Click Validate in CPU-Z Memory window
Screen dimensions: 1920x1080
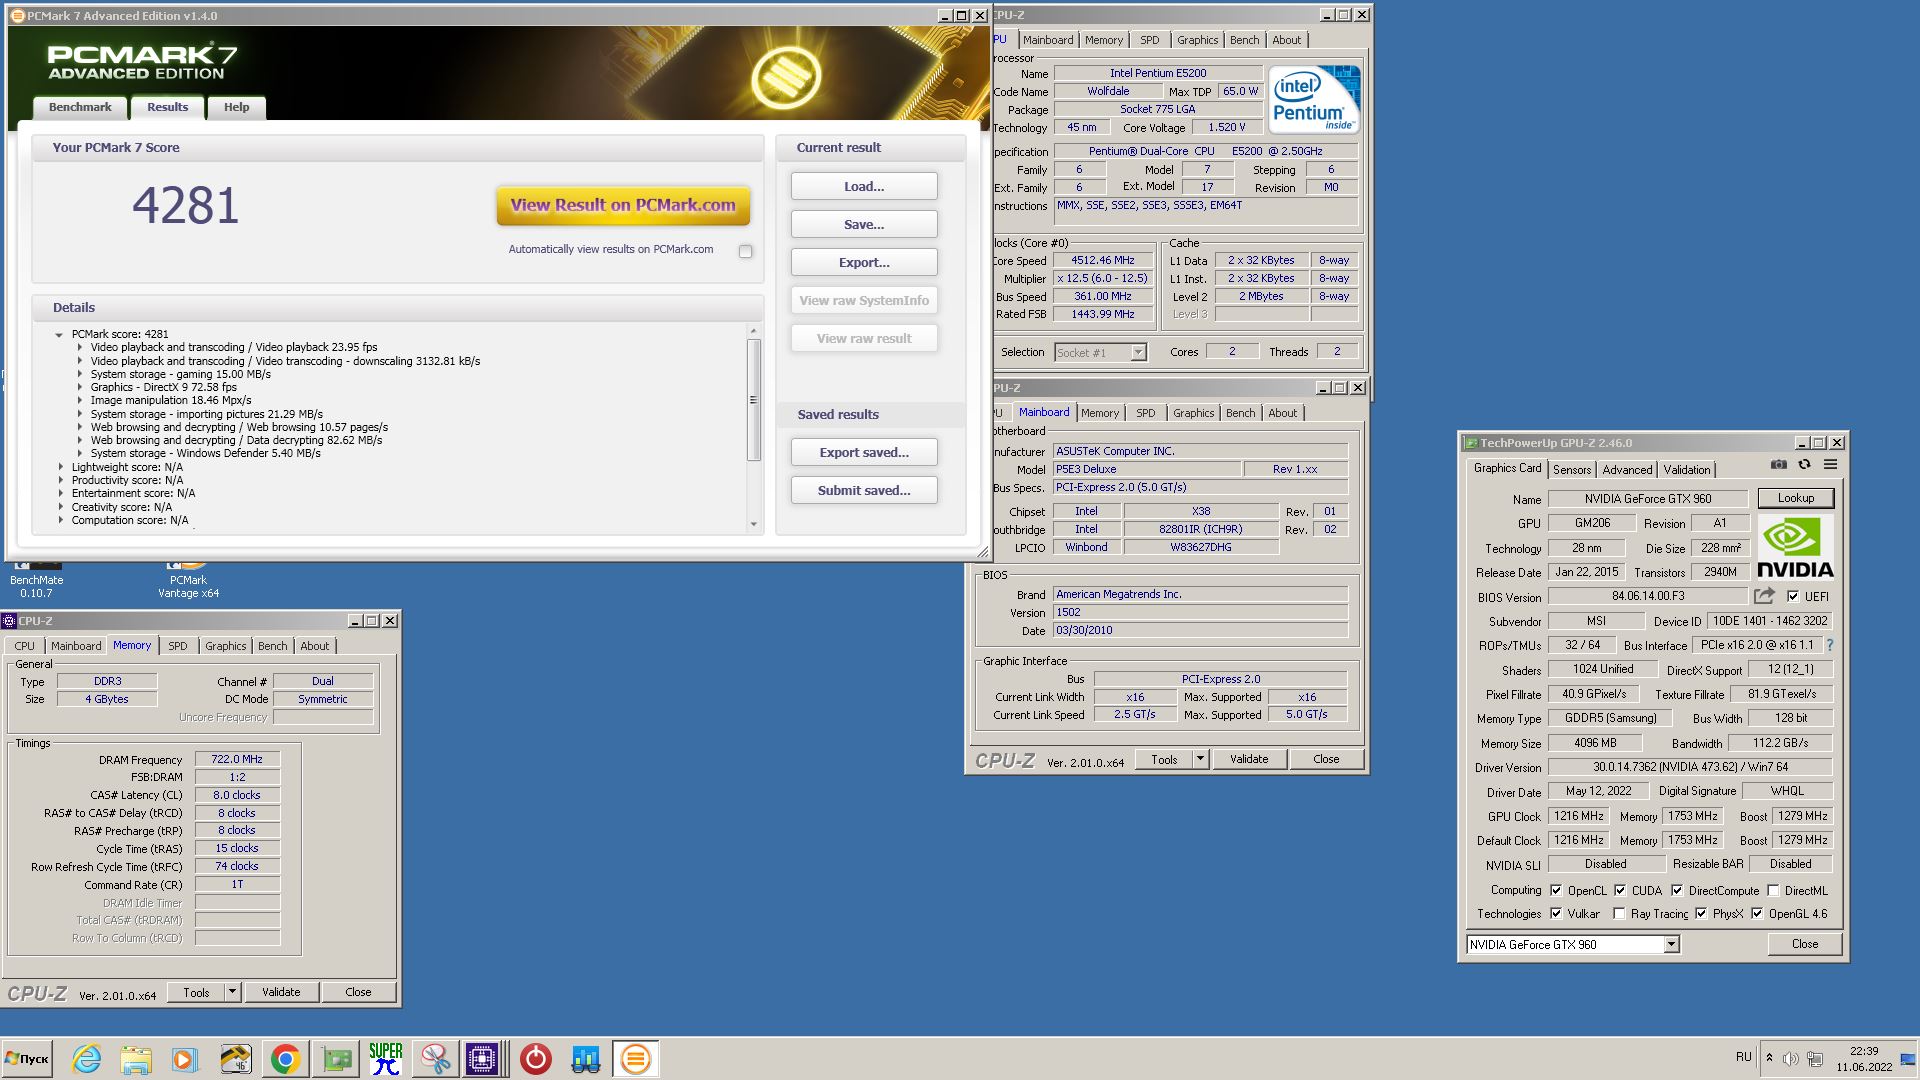click(281, 992)
